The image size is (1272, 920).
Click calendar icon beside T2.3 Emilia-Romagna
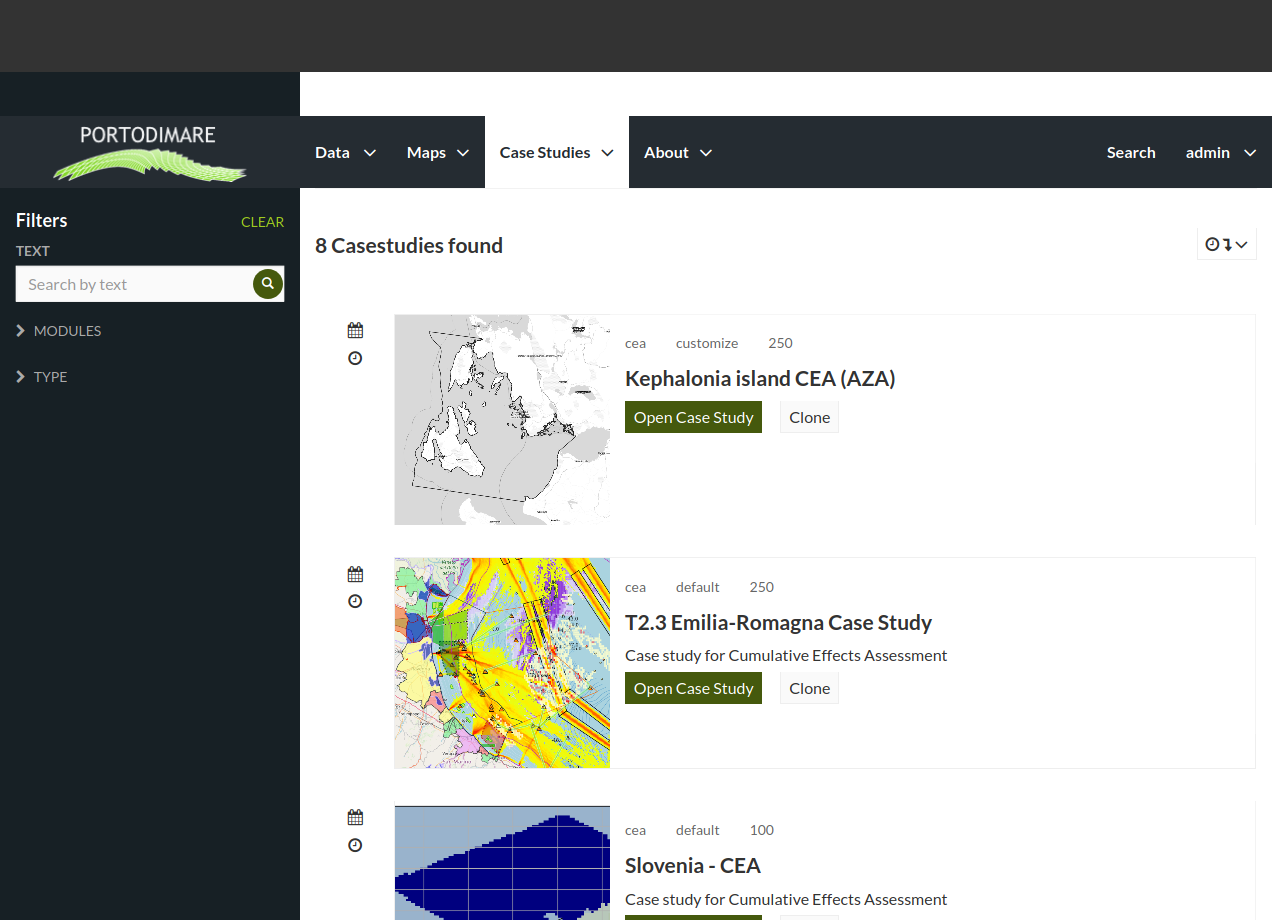(355, 574)
